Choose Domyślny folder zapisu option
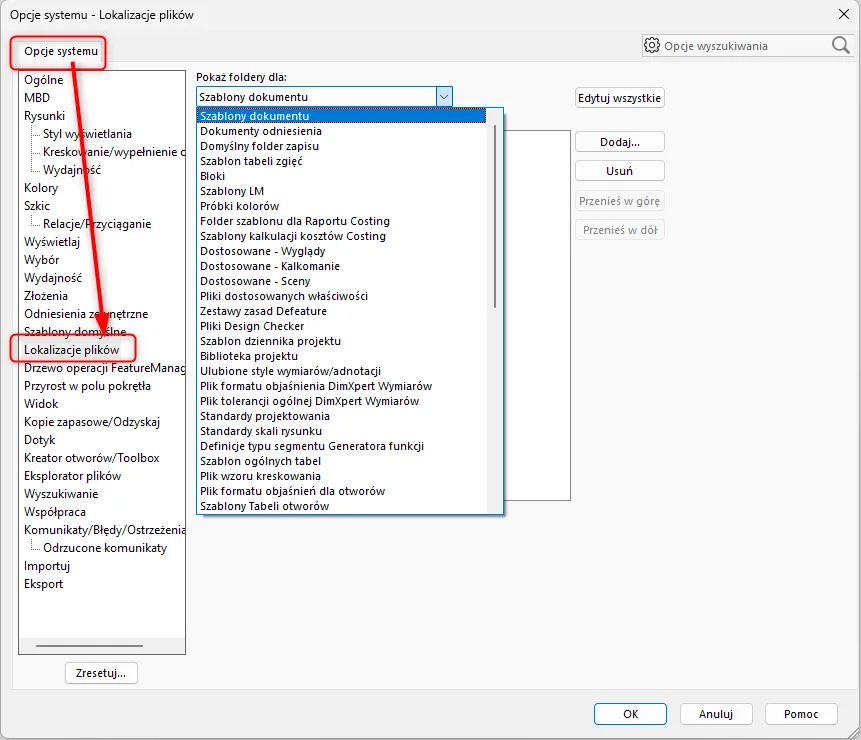The width and height of the screenshot is (861, 740). click(x=342, y=146)
